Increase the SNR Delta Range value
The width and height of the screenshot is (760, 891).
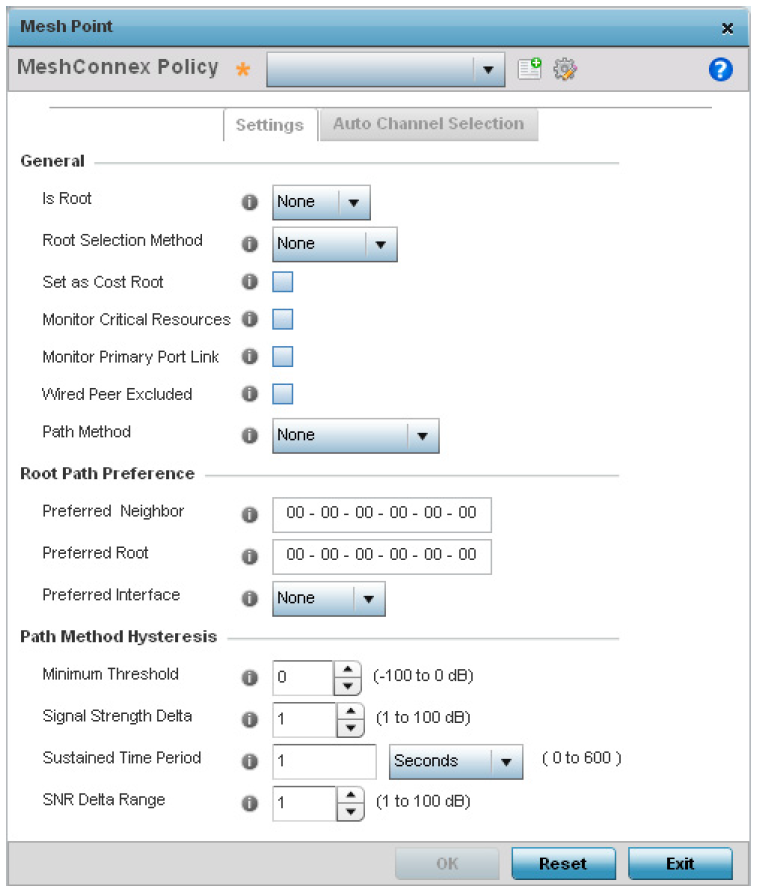(351, 795)
